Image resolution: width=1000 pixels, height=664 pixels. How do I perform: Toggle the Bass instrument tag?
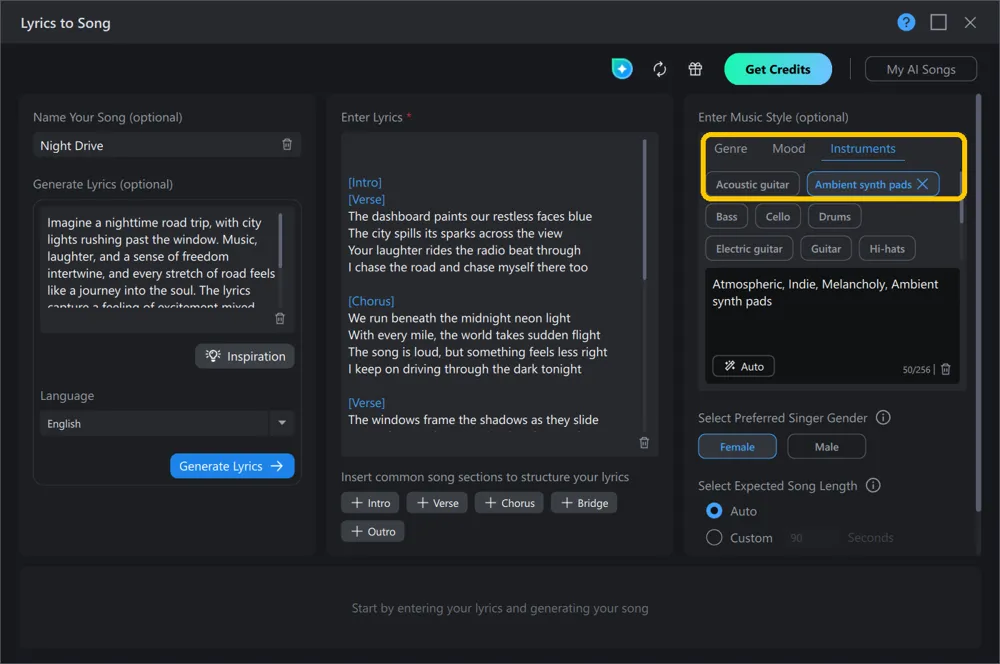726,216
